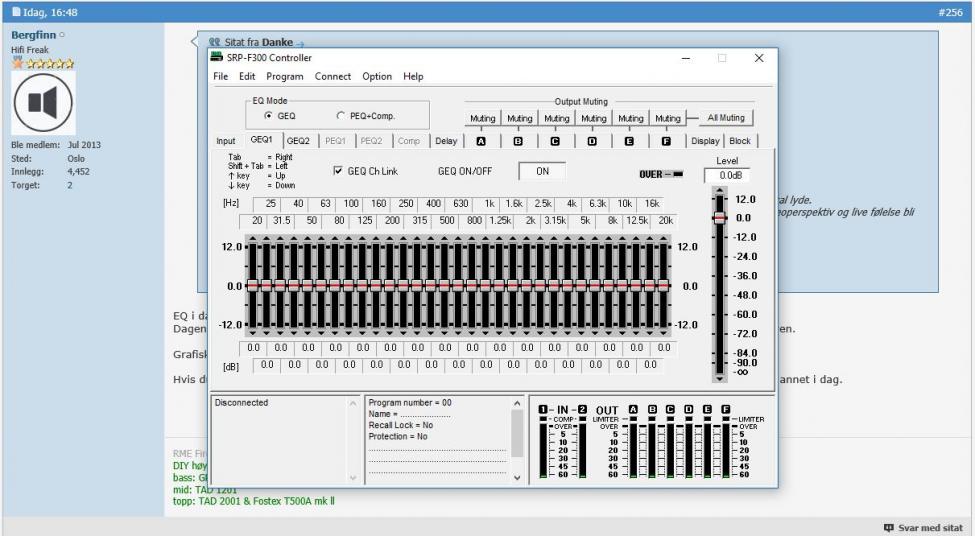This screenshot has height=536, width=975.
Task: Select the GEQ mode radio button
Action: pyautogui.click(x=268, y=116)
